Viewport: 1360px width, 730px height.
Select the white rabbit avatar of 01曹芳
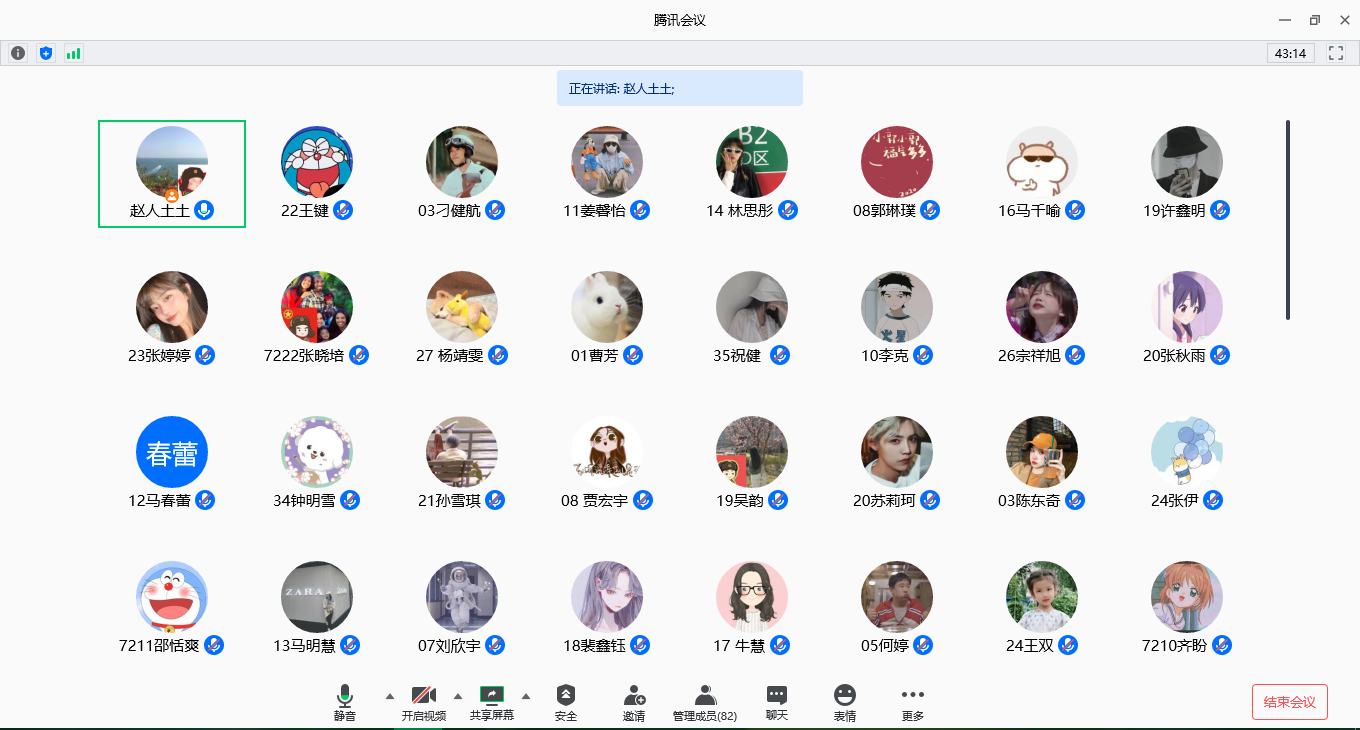[x=607, y=307]
